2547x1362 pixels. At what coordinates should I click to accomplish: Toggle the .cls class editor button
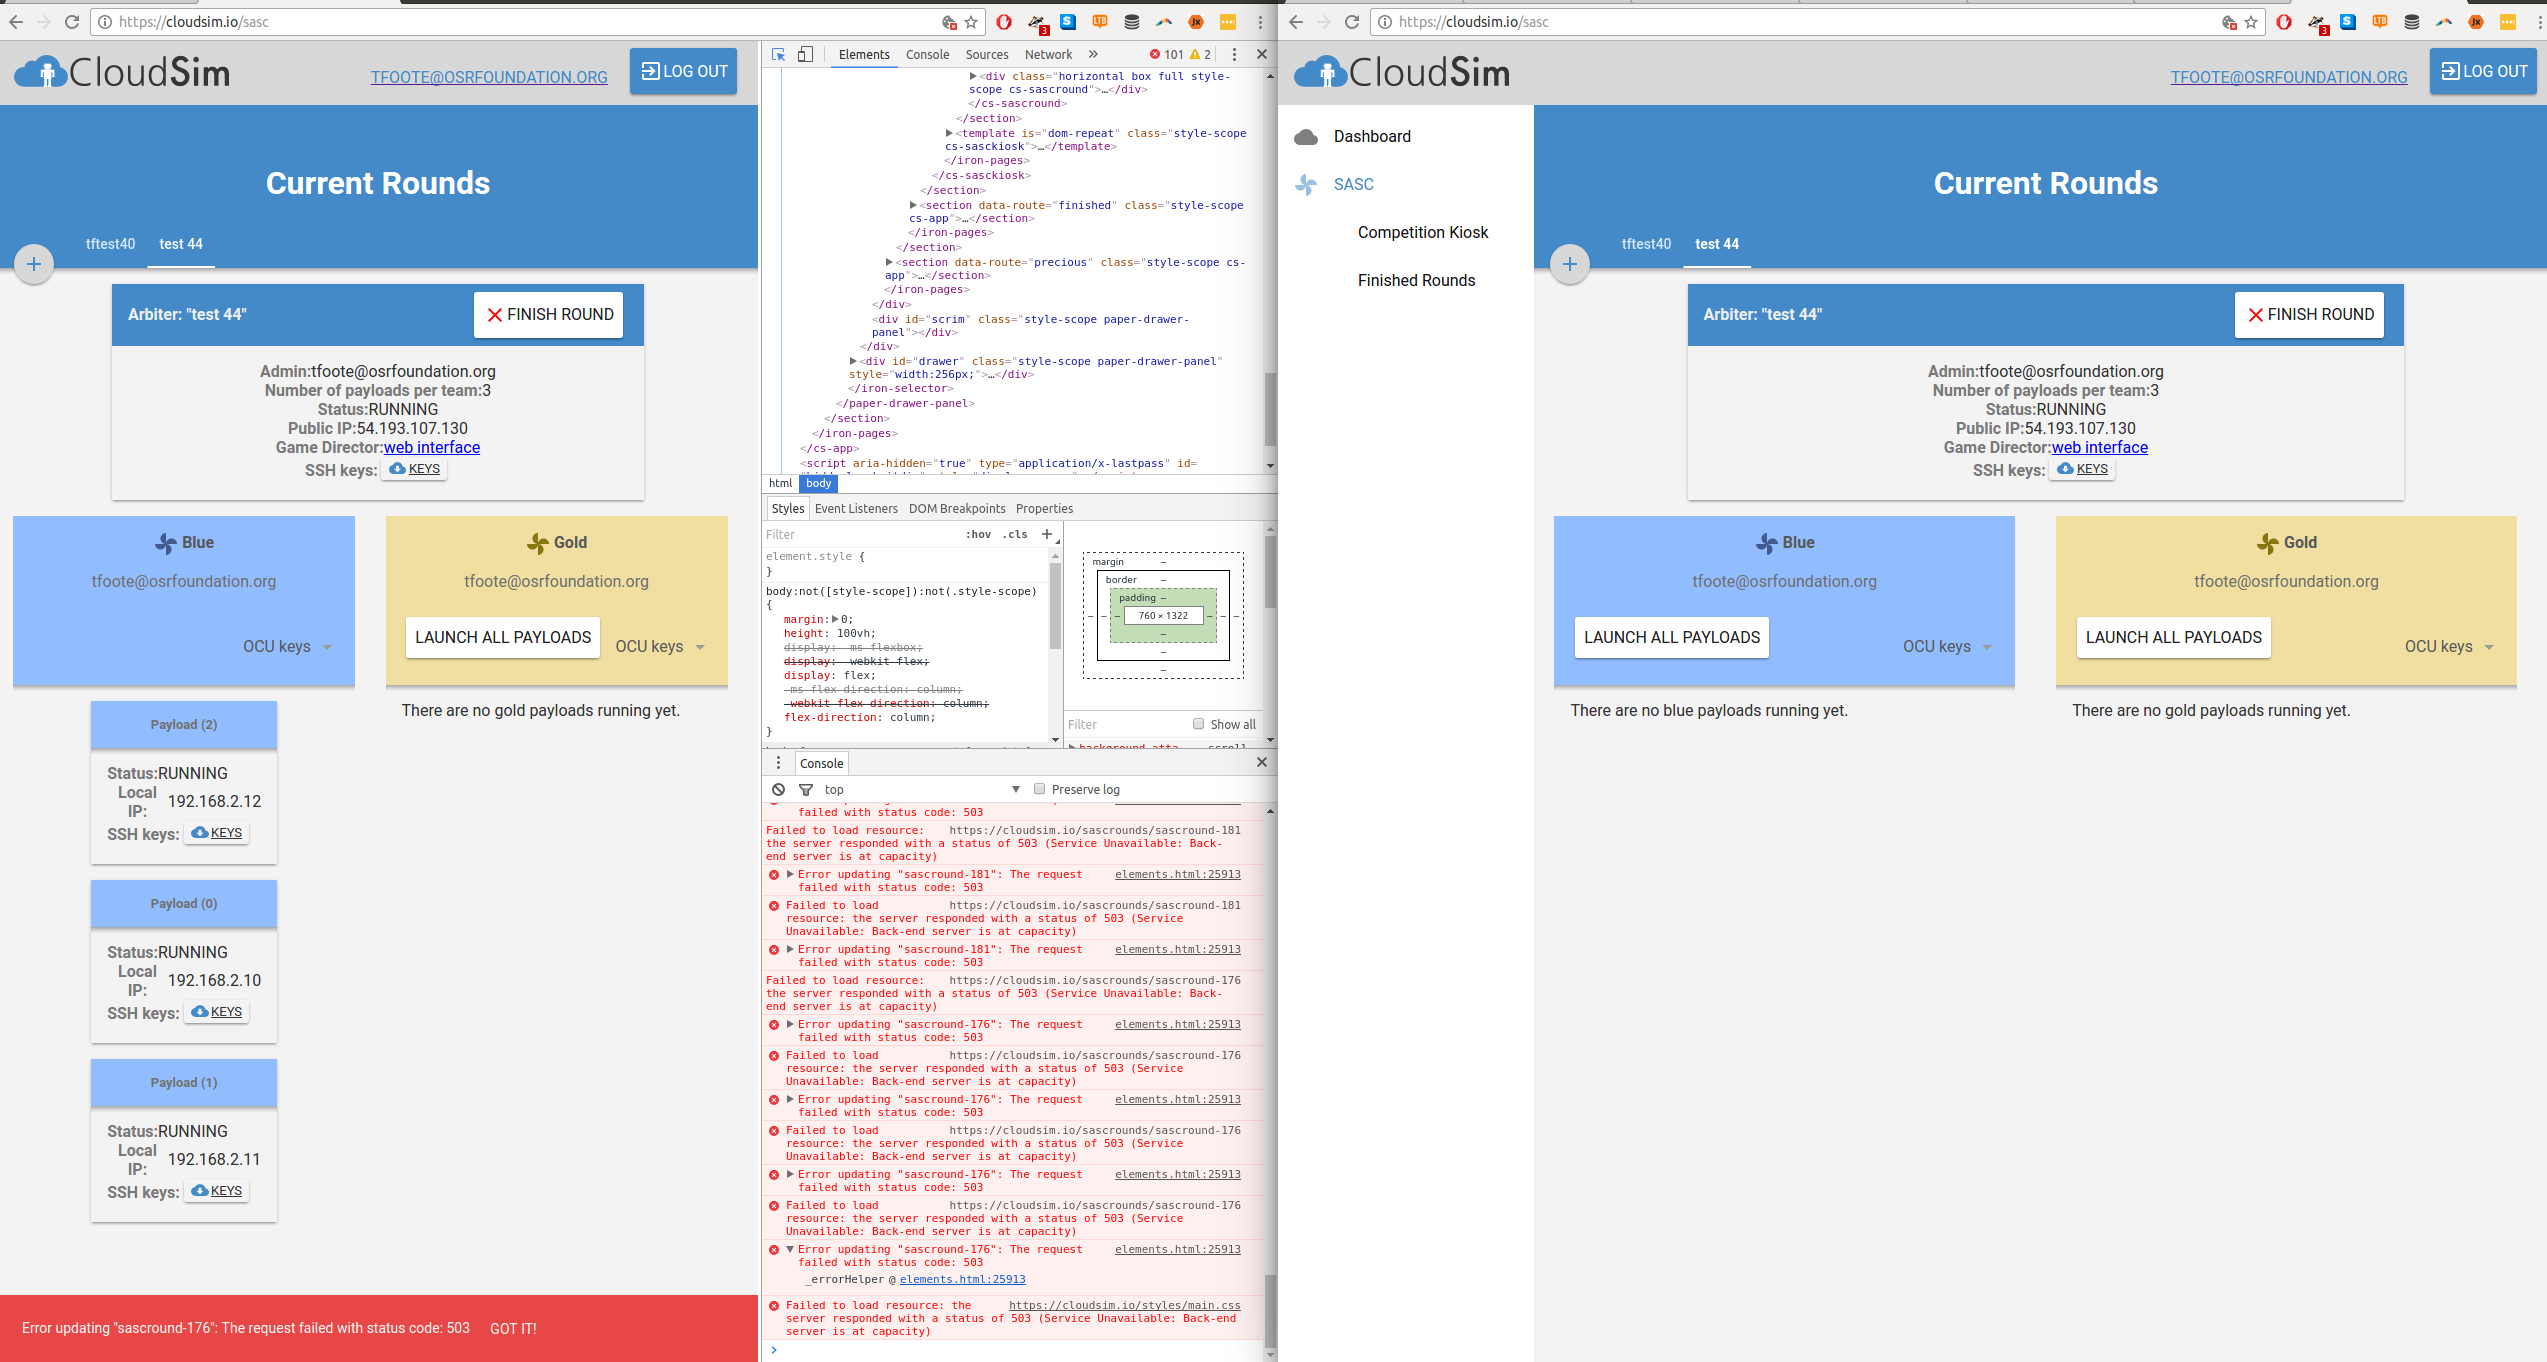click(1016, 534)
